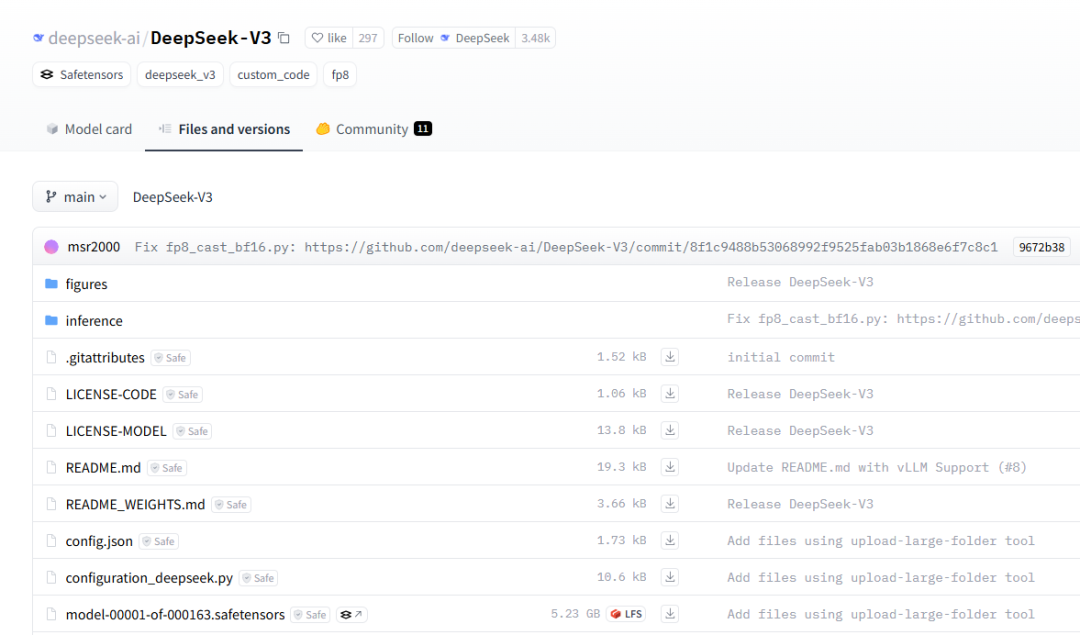Download the .gitattributes file via its icon
Screen dimensions: 1080x635
tap(670, 357)
